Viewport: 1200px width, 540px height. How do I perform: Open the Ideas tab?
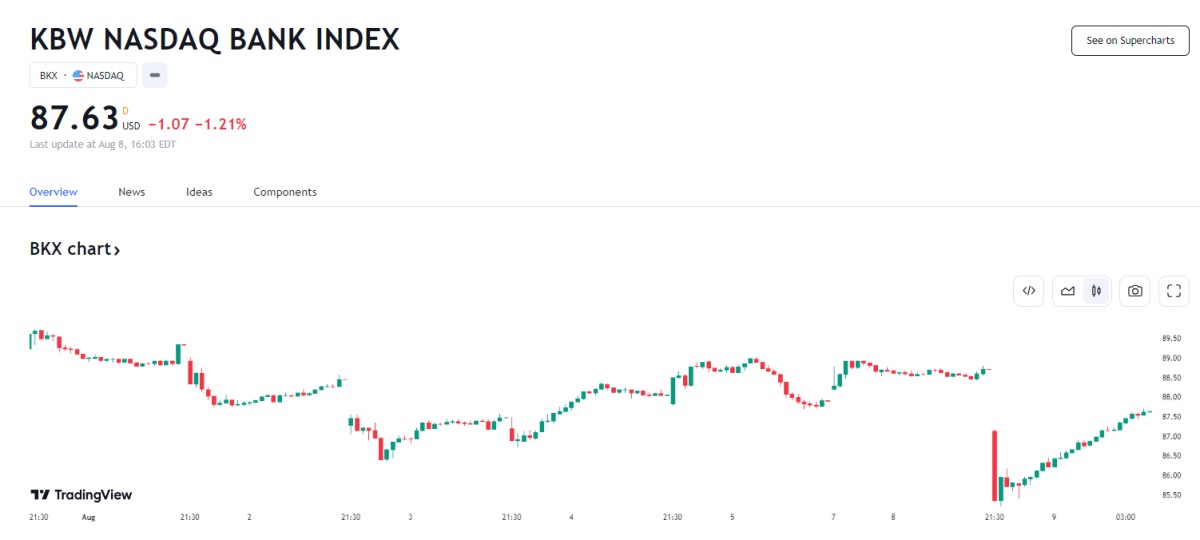pos(199,192)
